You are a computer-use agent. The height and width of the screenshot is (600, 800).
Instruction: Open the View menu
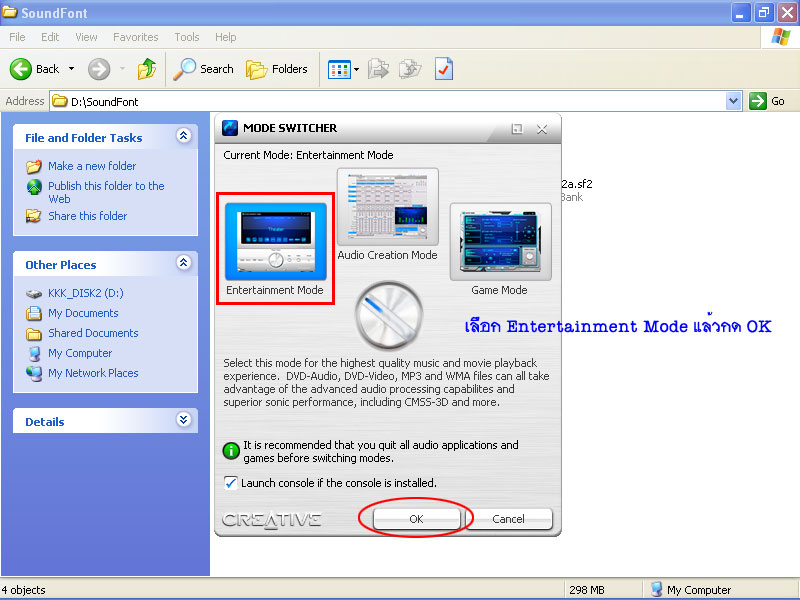tap(86, 37)
